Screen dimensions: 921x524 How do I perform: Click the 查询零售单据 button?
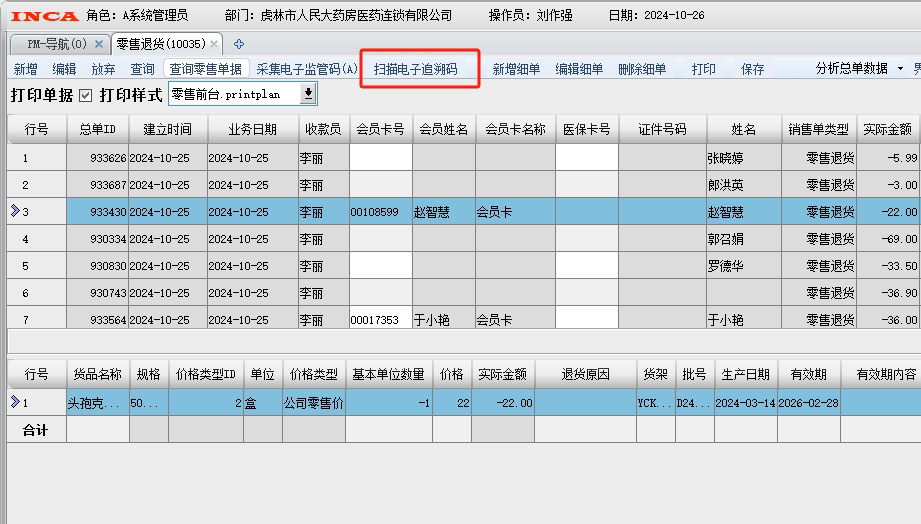[205, 69]
